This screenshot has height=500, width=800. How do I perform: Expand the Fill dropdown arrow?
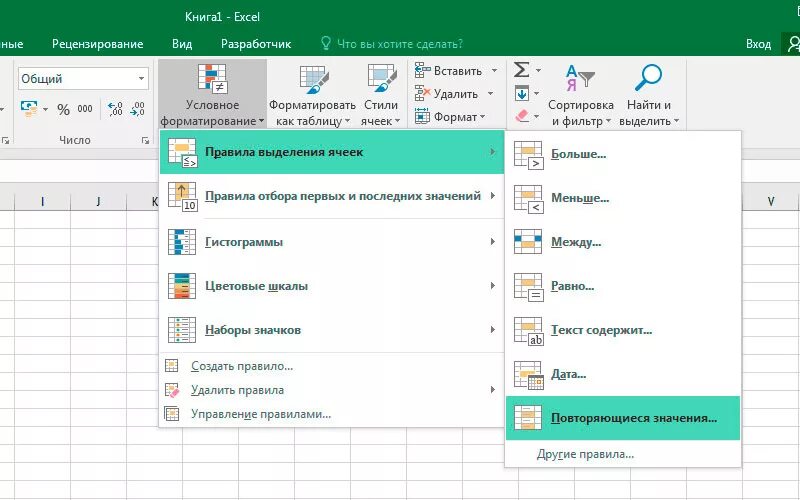(x=536, y=94)
